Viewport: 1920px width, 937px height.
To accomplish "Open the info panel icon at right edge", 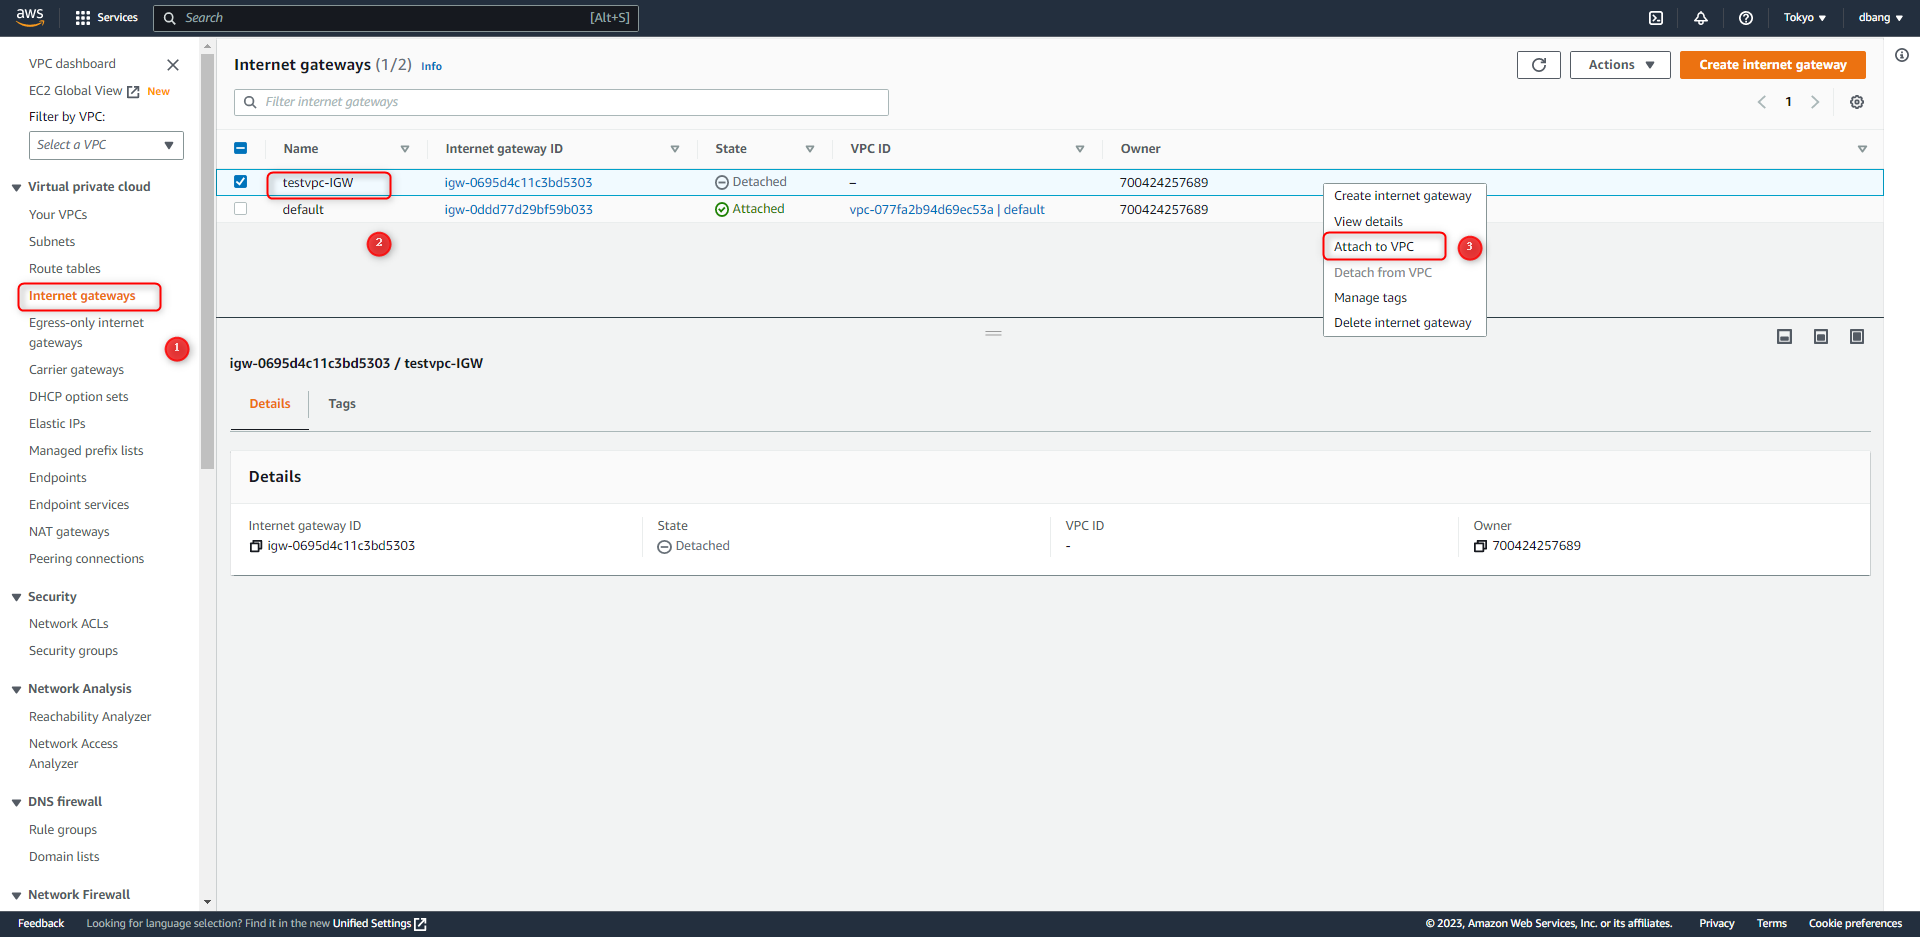I will point(1902,55).
